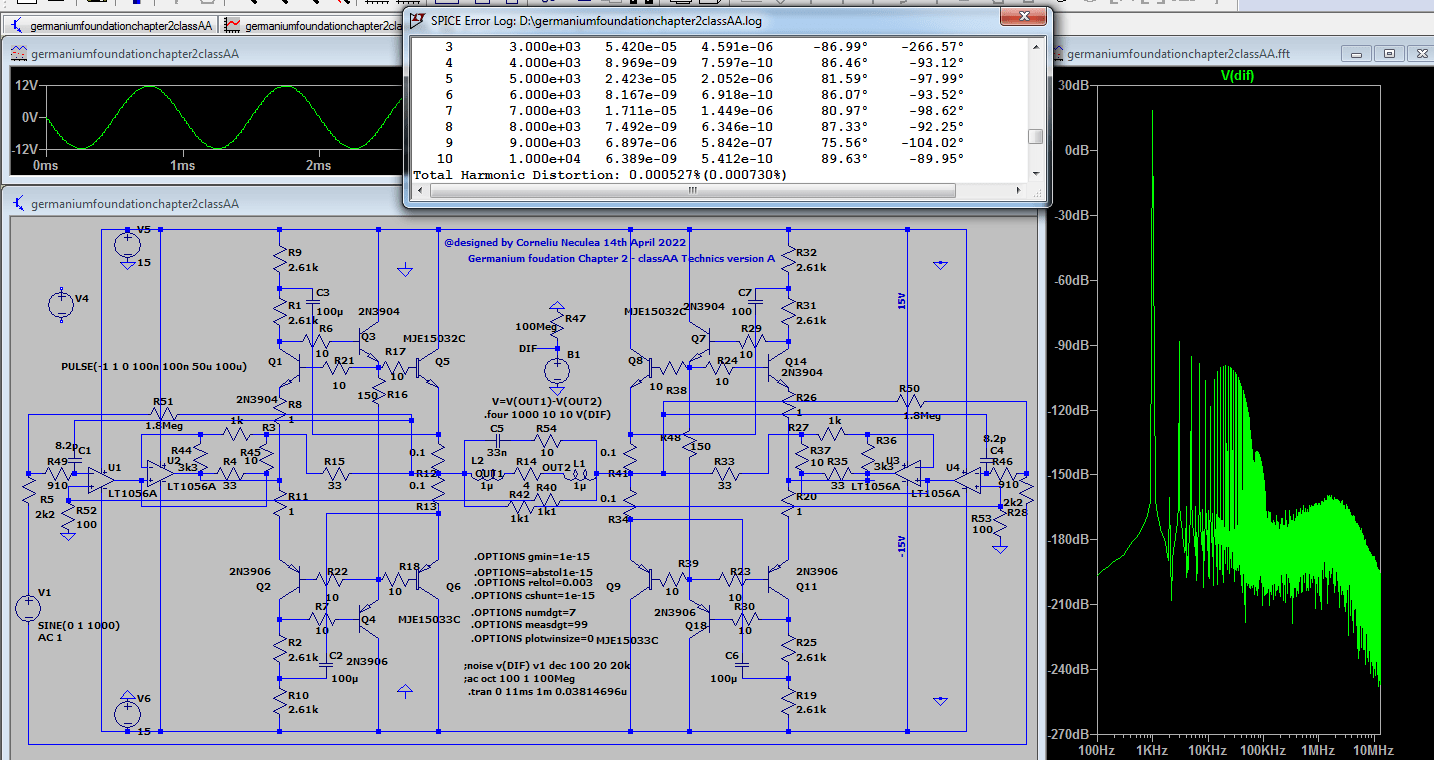Minimize the germaniumfoundationchapter2classAA.fft window
Screen dimensions: 1434x760
pos(1357,54)
